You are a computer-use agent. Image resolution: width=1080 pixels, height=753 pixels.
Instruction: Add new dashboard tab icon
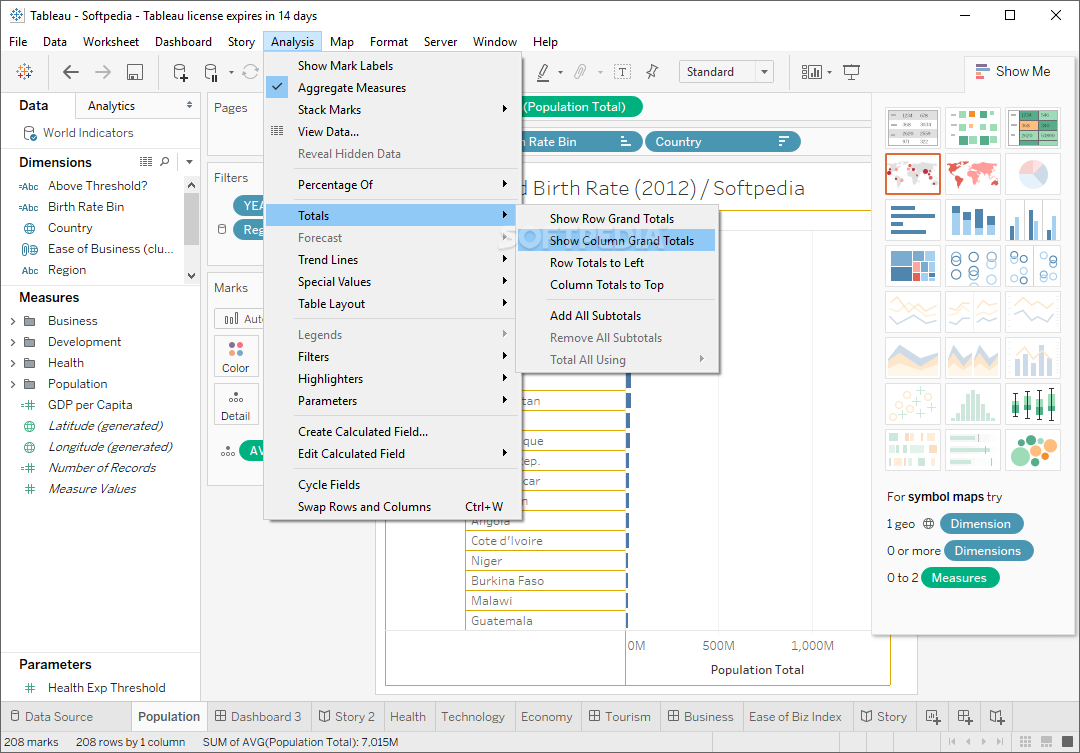[x=965, y=716]
